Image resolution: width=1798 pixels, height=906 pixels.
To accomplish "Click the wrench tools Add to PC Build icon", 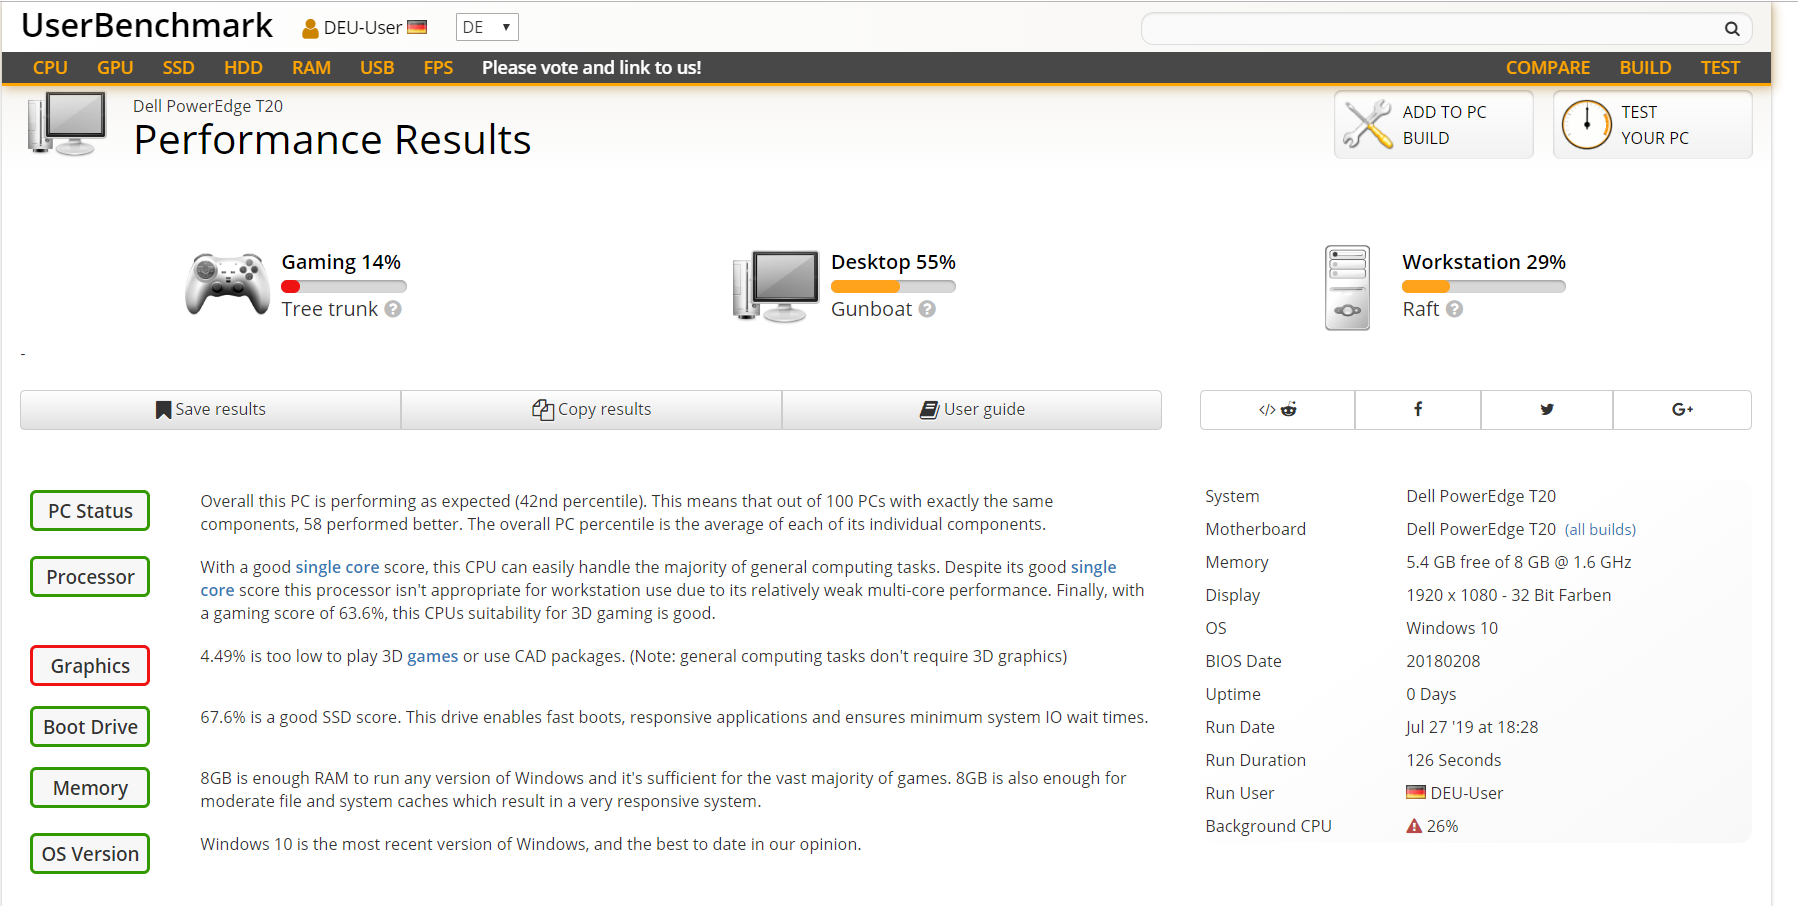I will point(1367,125).
